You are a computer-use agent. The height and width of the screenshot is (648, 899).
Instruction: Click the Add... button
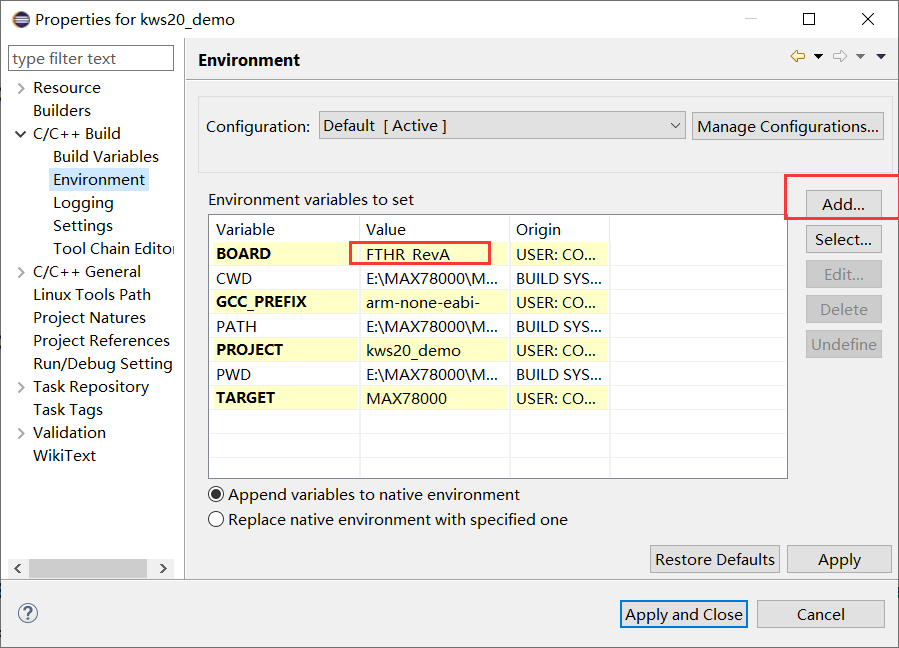(843, 204)
